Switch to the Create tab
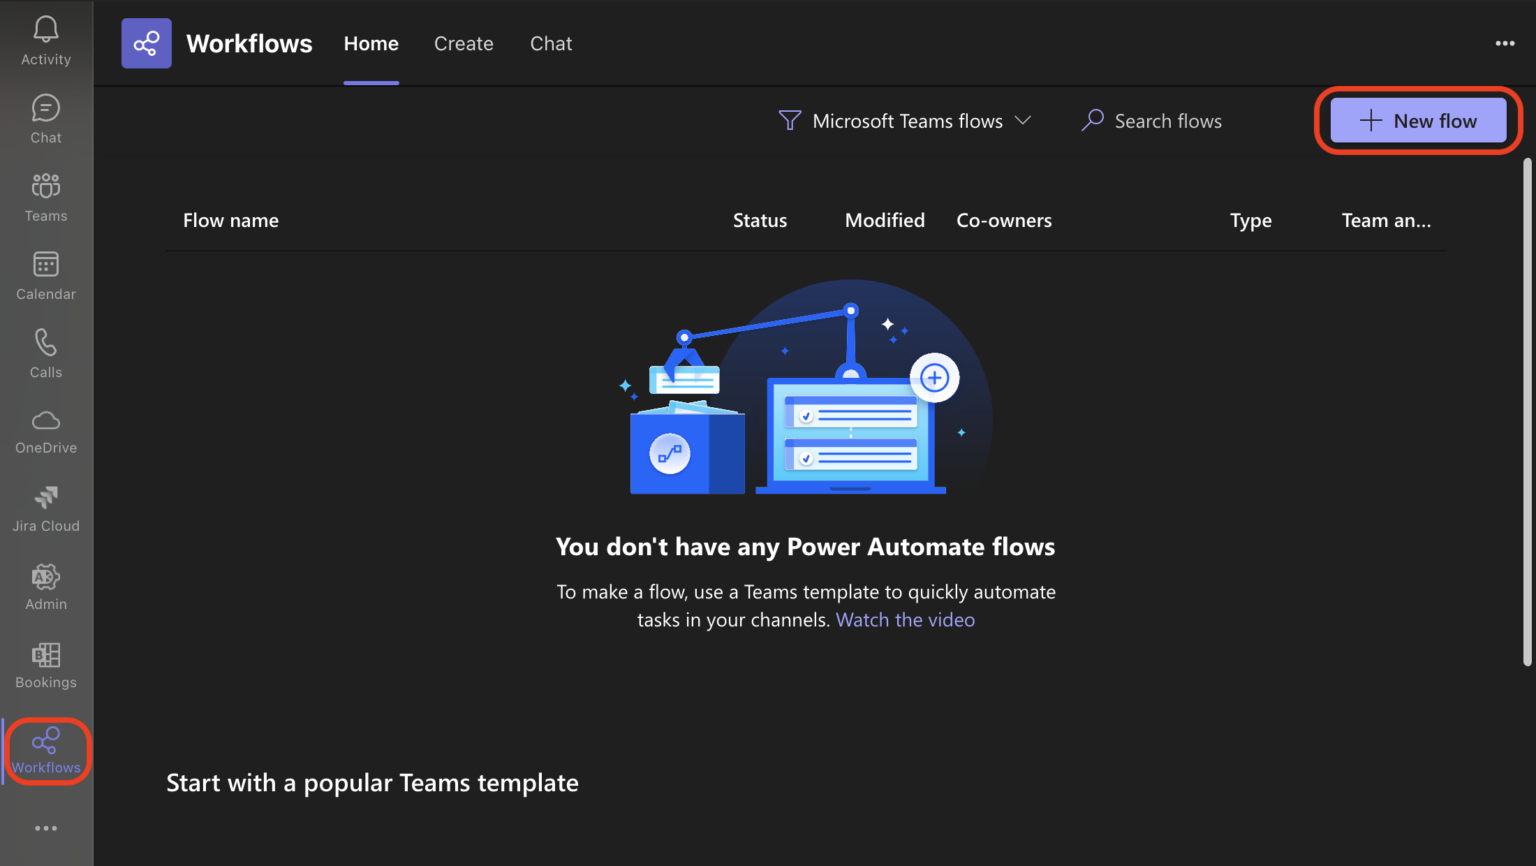The image size is (1536, 866). click(x=463, y=44)
